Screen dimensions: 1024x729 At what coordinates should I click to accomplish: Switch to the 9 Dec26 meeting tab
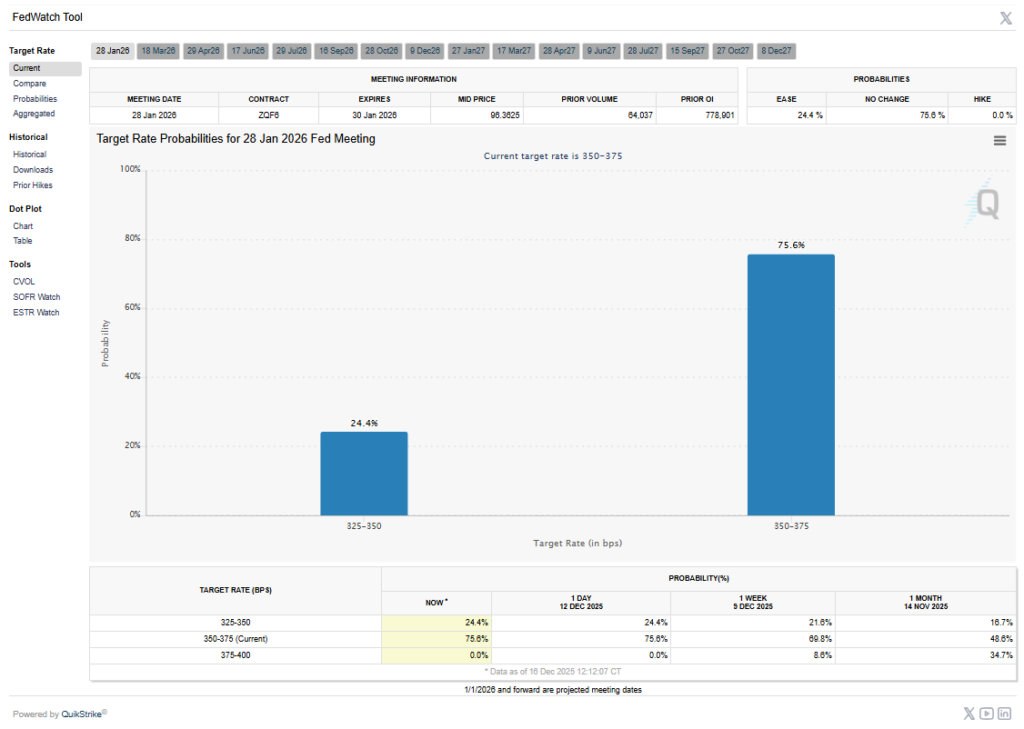click(x=425, y=51)
